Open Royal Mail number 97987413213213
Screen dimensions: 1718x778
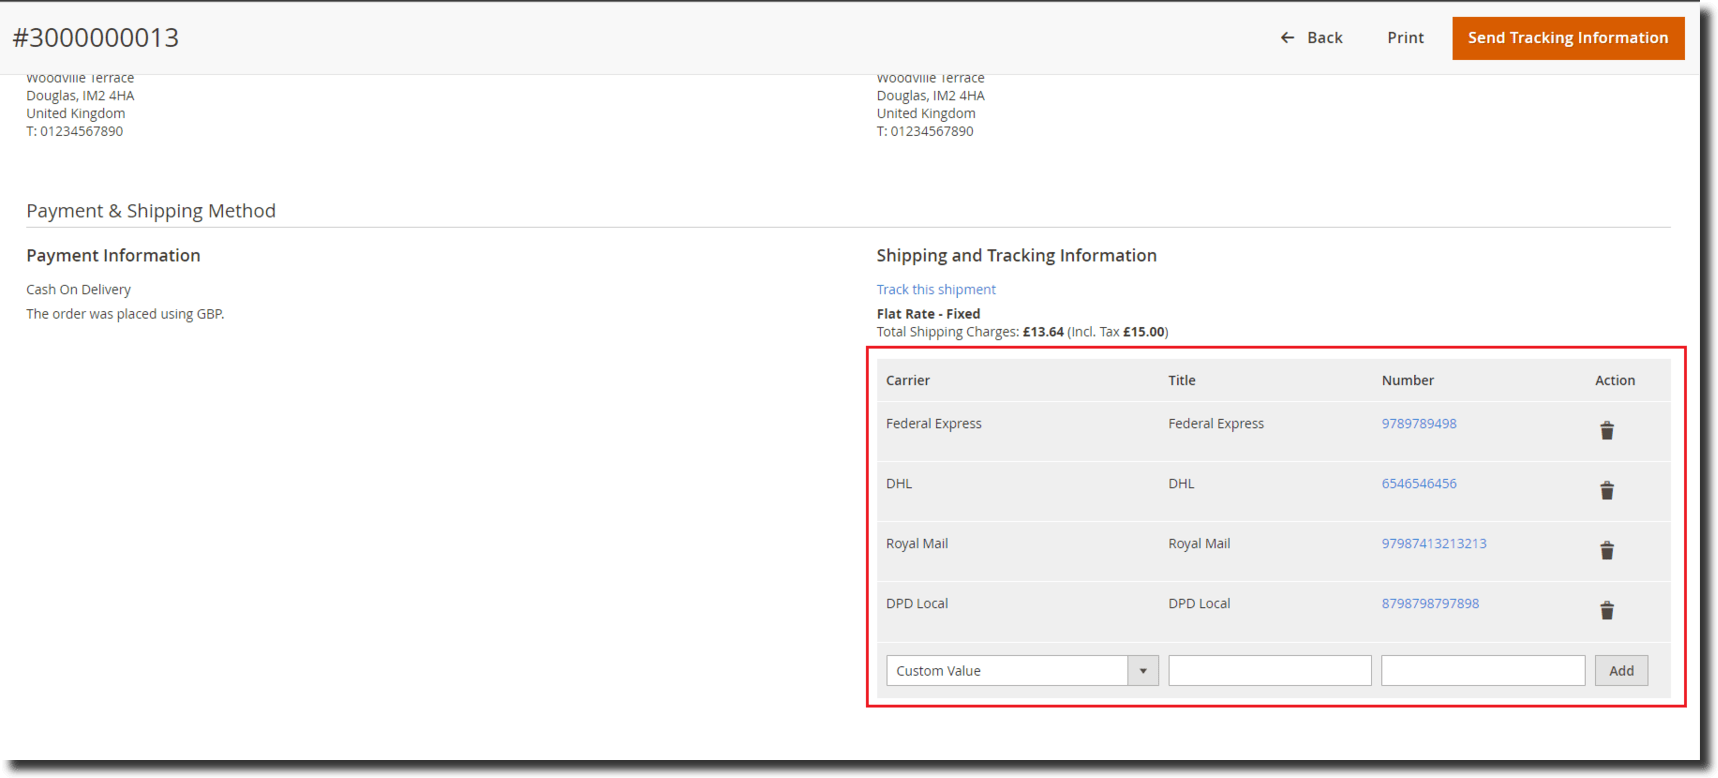click(1433, 544)
